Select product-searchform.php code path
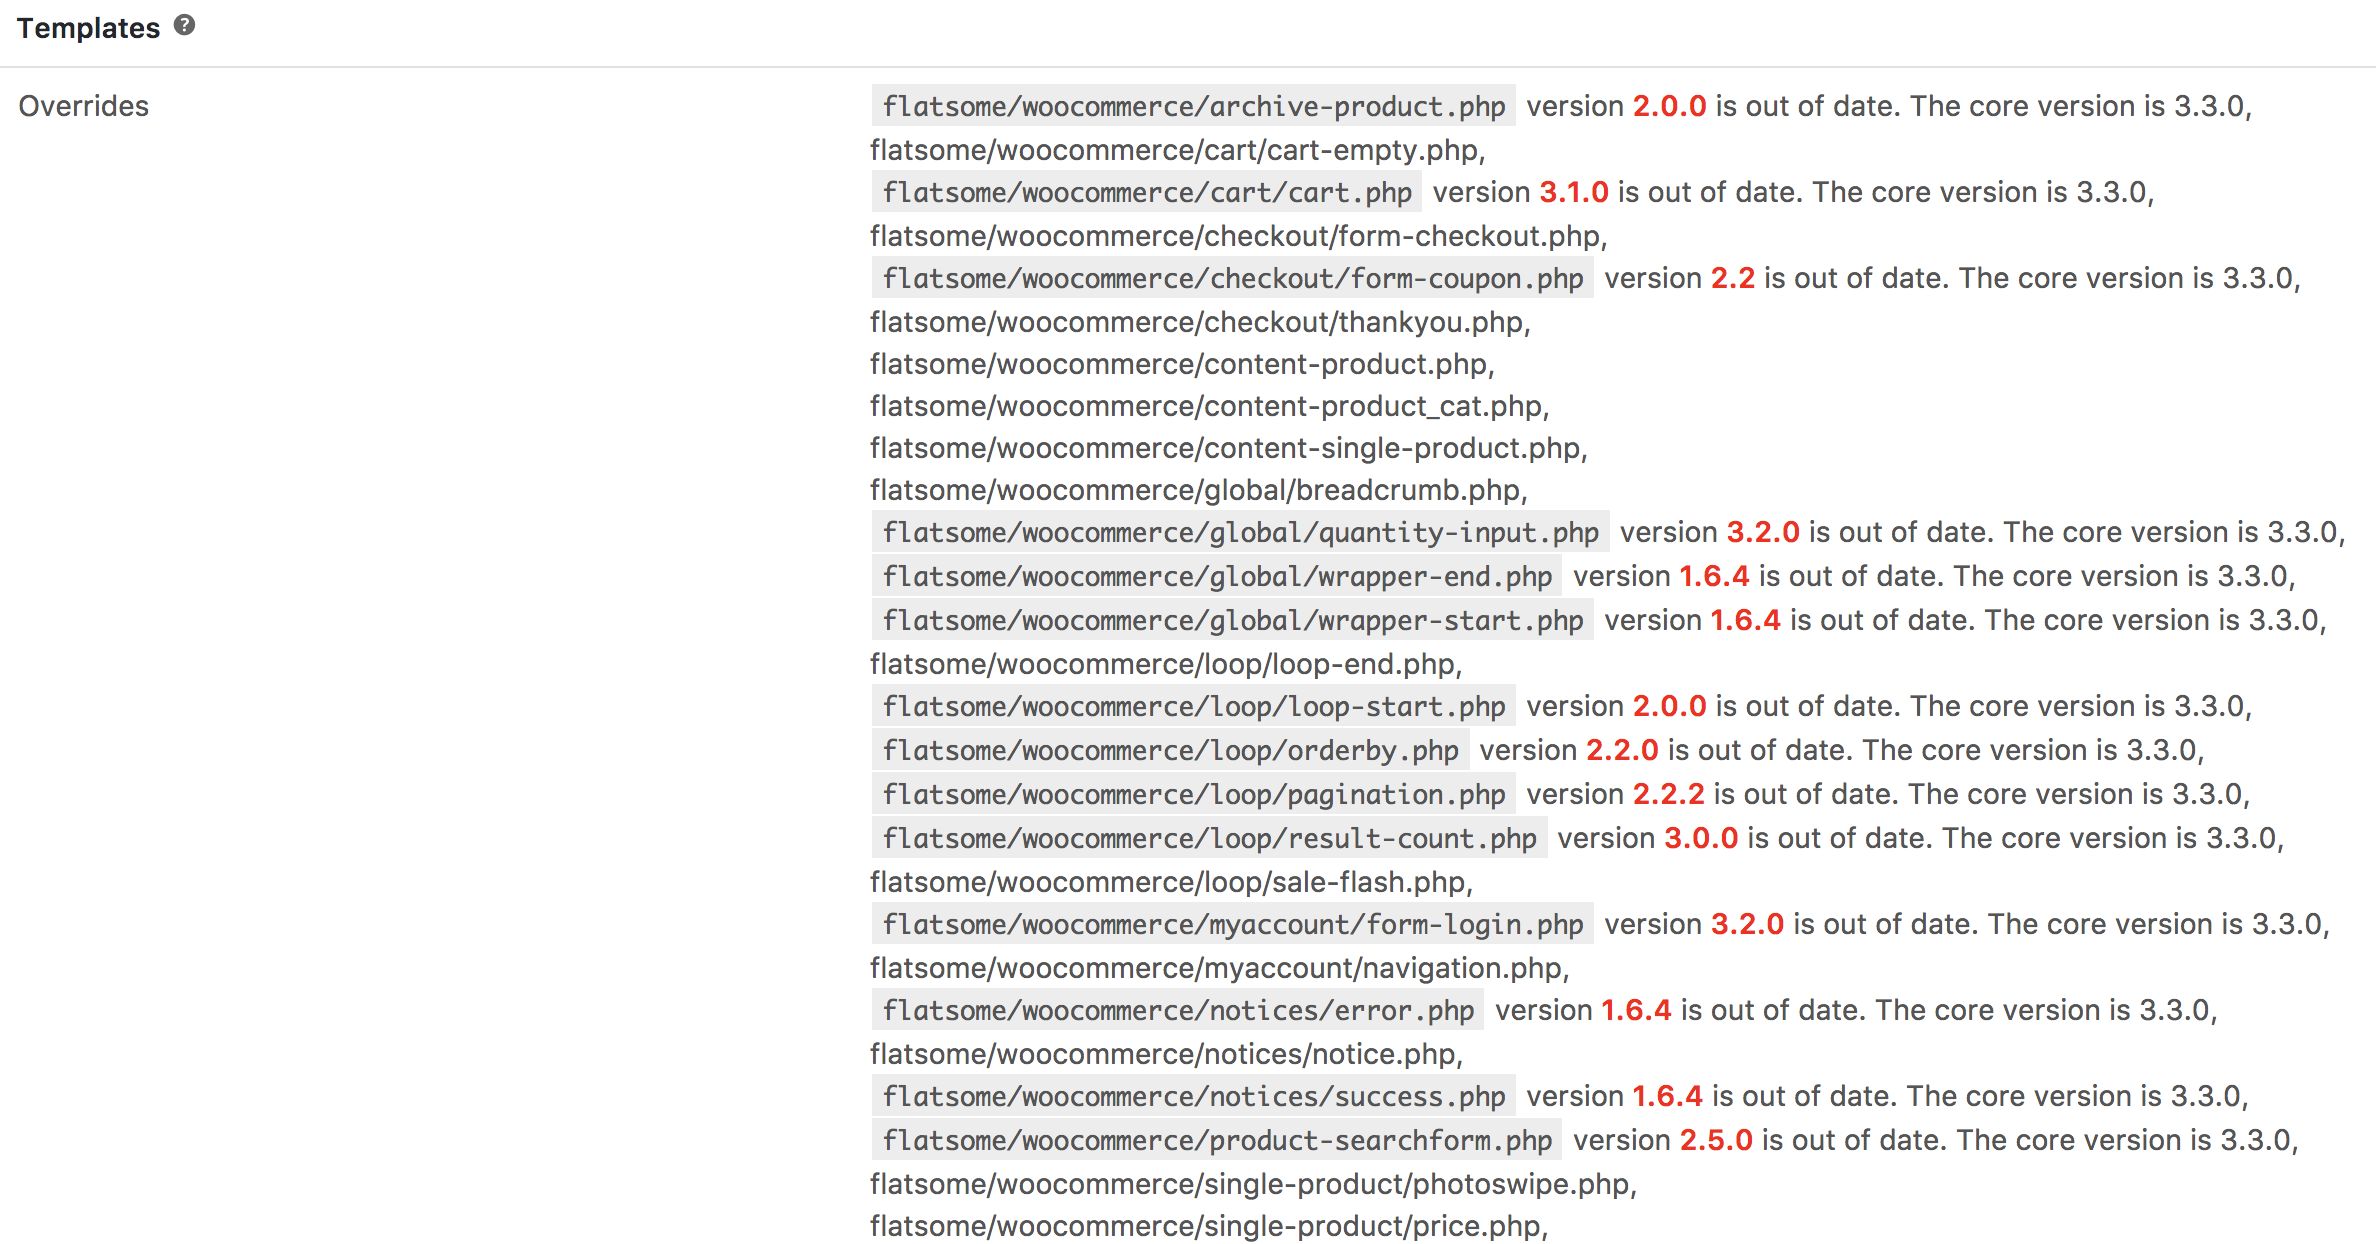This screenshot has width=2376, height=1244. (1216, 1140)
